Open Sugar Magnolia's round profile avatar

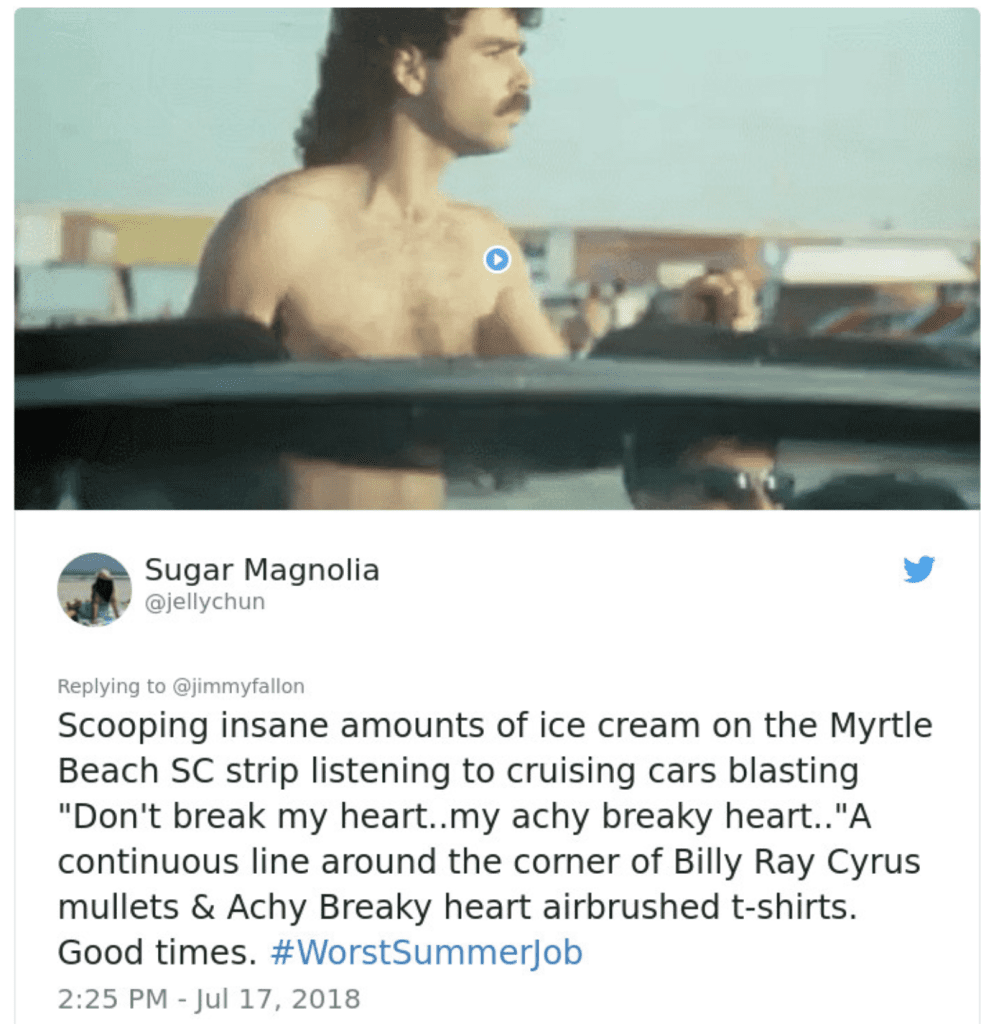[95, 590]
